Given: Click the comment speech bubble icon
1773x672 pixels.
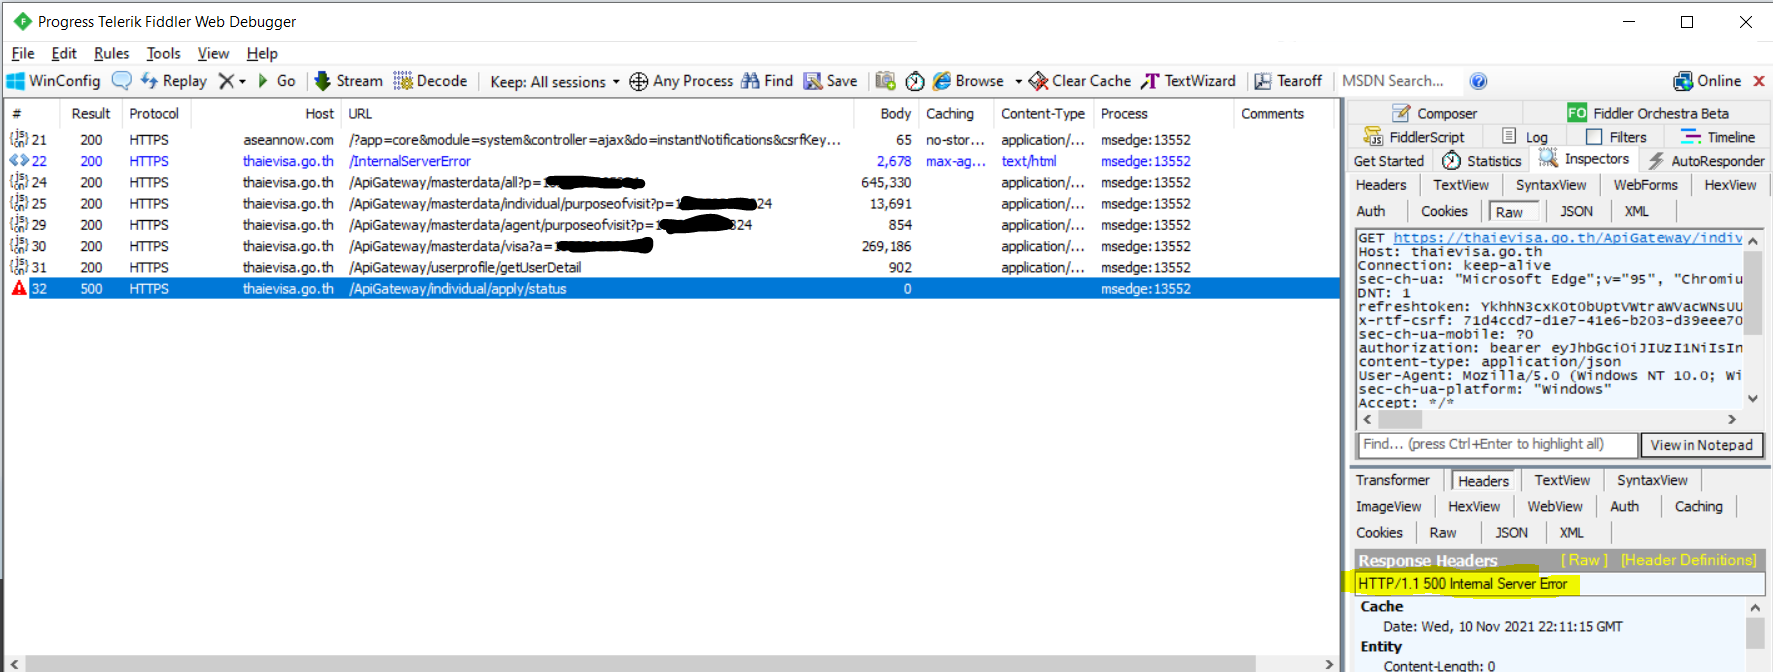Looking at the screenshot, I should click(x=121, y=81).
